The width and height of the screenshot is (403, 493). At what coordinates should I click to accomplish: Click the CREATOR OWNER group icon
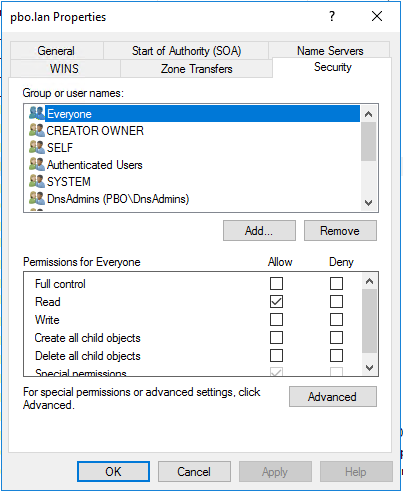click(x=37, y=130)
